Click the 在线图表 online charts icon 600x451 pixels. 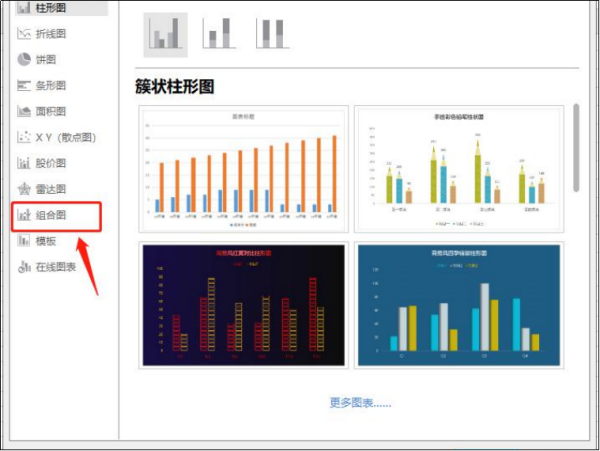click(24, 267)
